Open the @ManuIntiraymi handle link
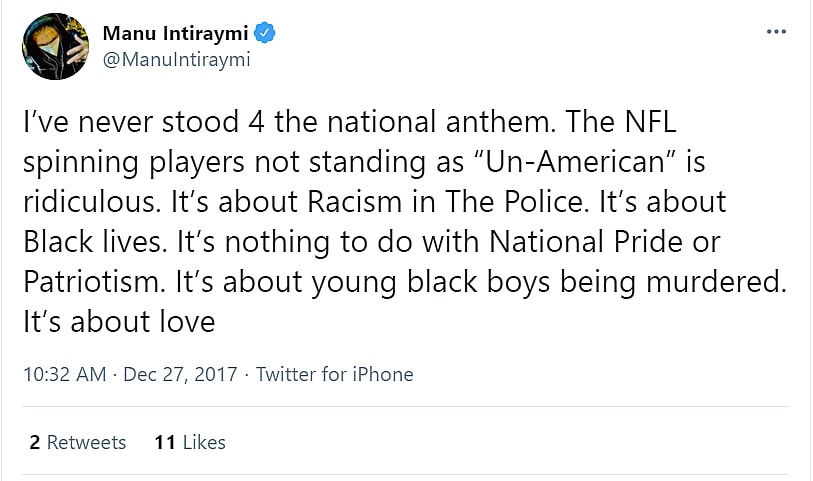Image resolution: width=813 pixels, height=481 pixels. click(x=176, y=59)
